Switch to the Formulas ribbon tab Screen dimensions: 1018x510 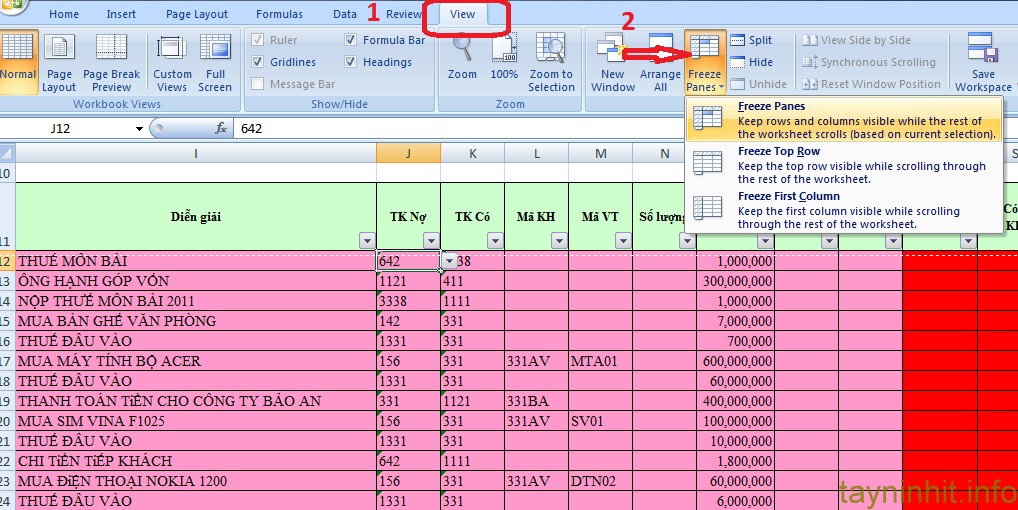click(279, 14)
